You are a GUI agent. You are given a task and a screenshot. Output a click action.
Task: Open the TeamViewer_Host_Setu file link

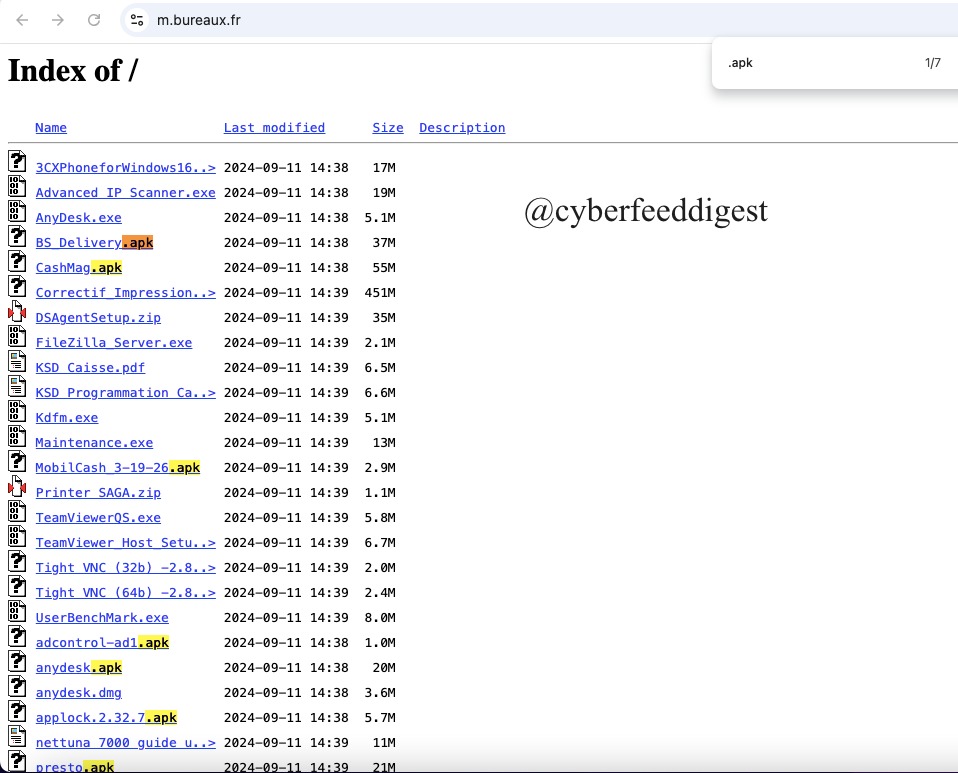point(125,543)
